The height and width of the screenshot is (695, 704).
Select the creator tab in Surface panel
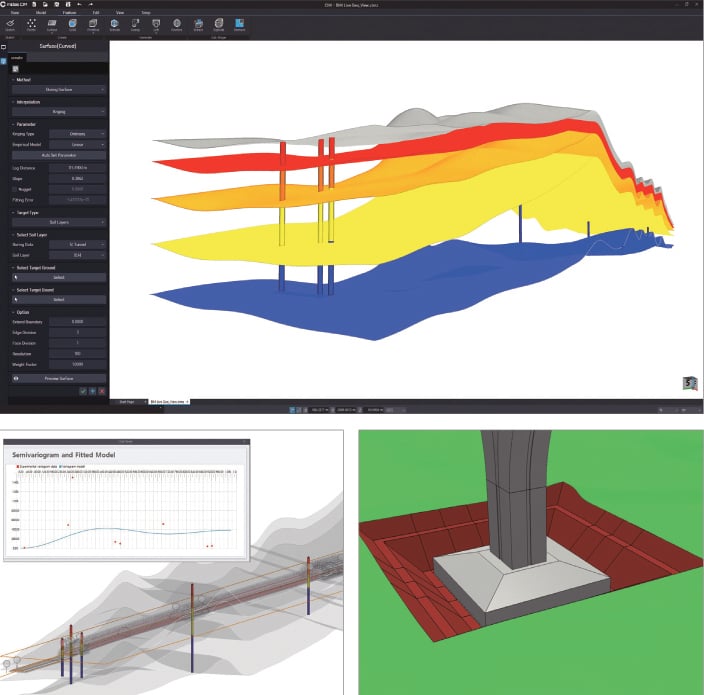(x=17, y=58)
